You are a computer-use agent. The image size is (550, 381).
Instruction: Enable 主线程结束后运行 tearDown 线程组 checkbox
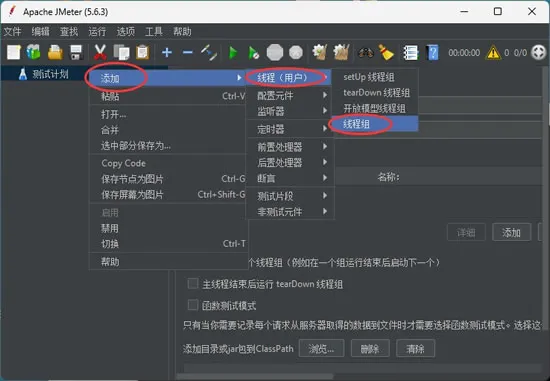tap(193, 283)
